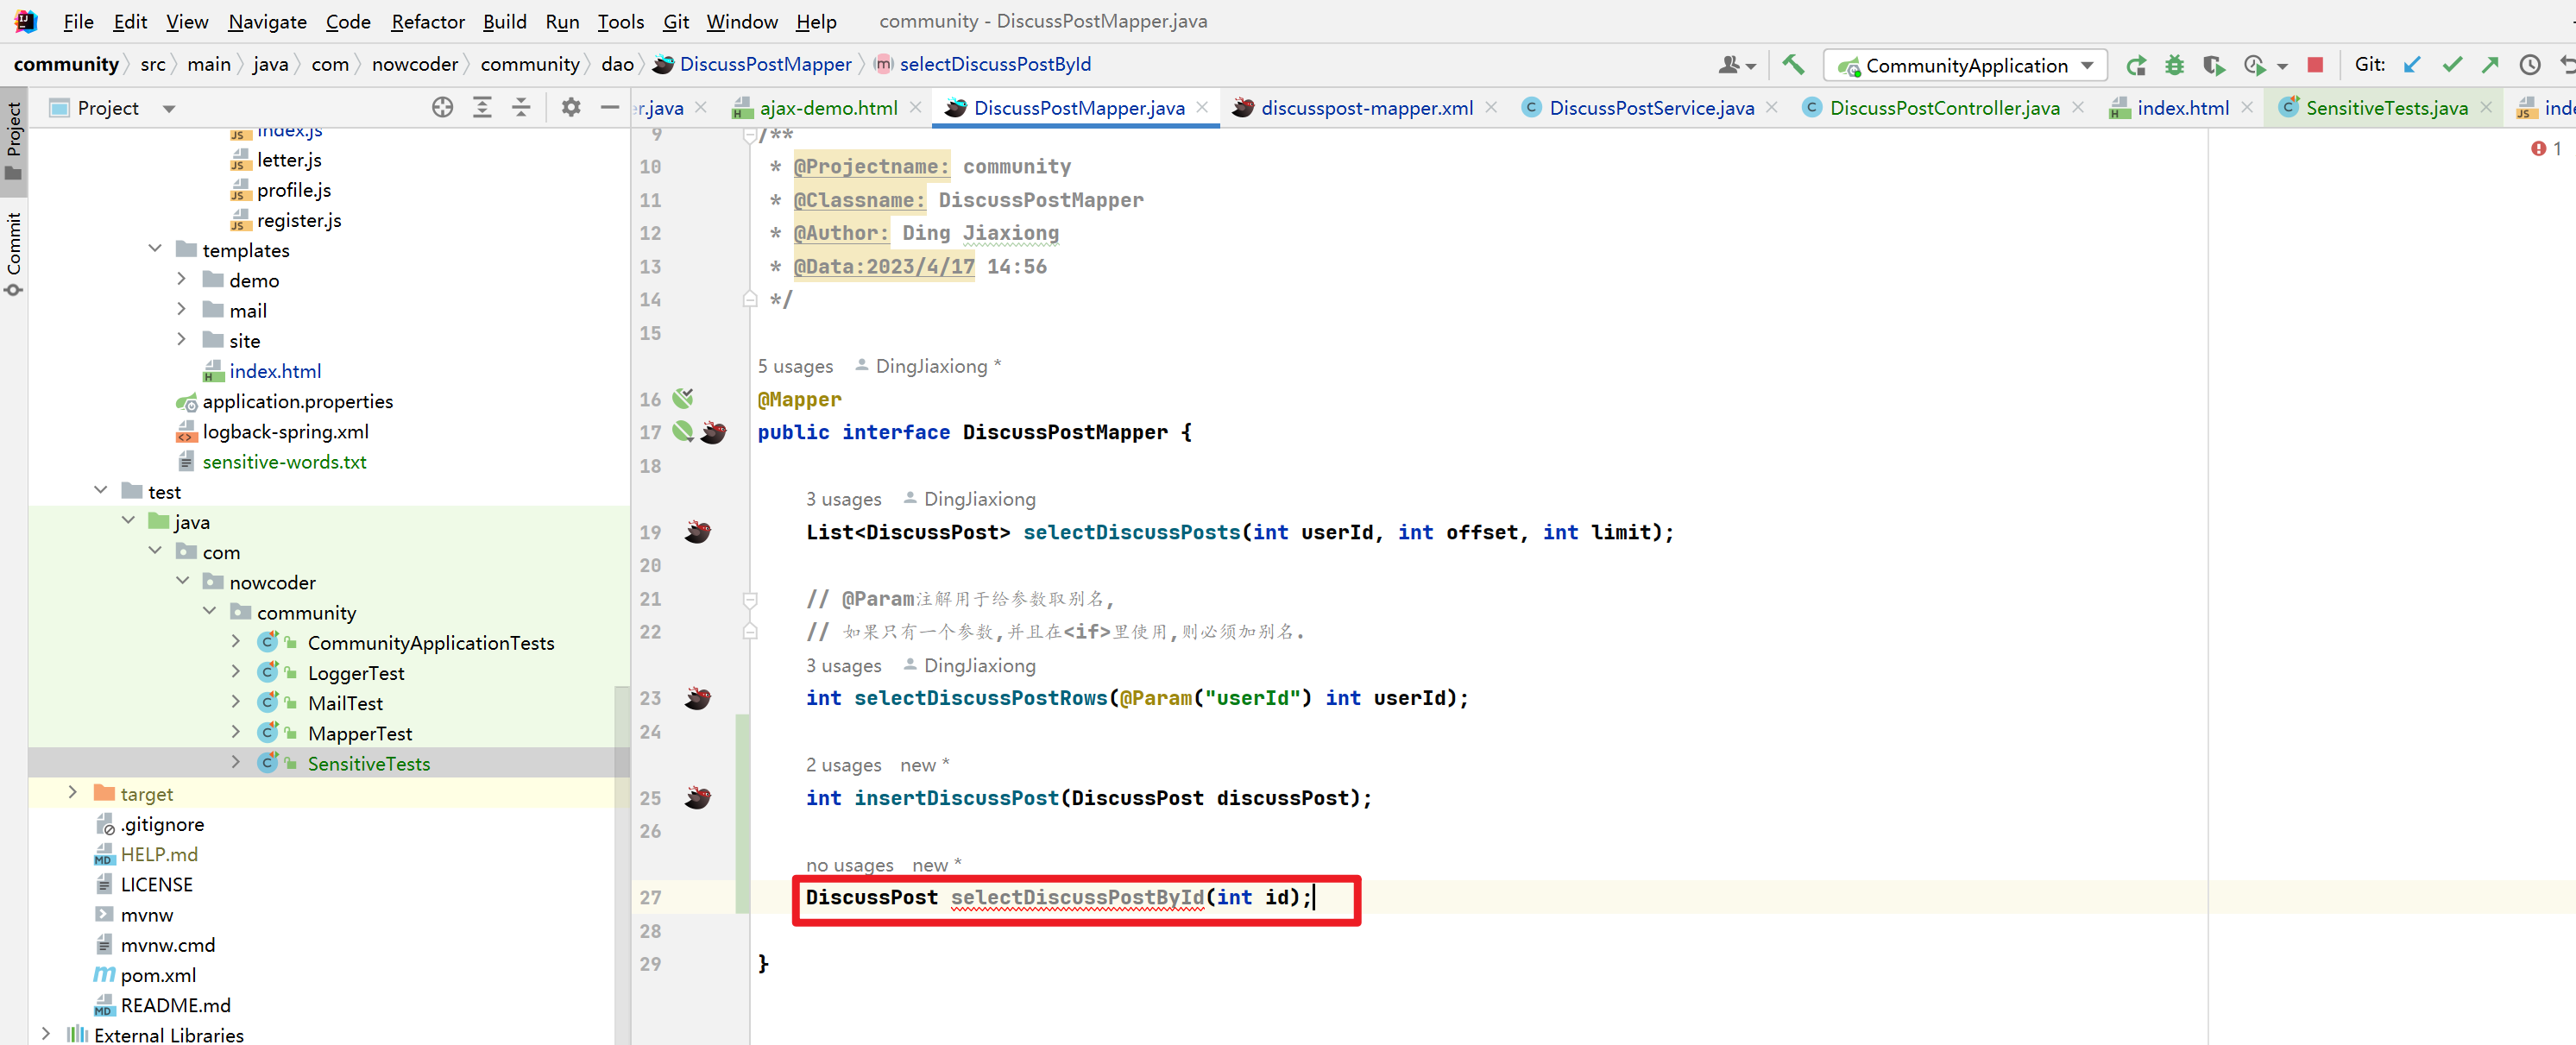Image resolution: width=2576 pixels, height=1045 pixels.
Task: Select sensitive-words.txt in project tree
Action: pyautogui.click(x=284, y=462)
